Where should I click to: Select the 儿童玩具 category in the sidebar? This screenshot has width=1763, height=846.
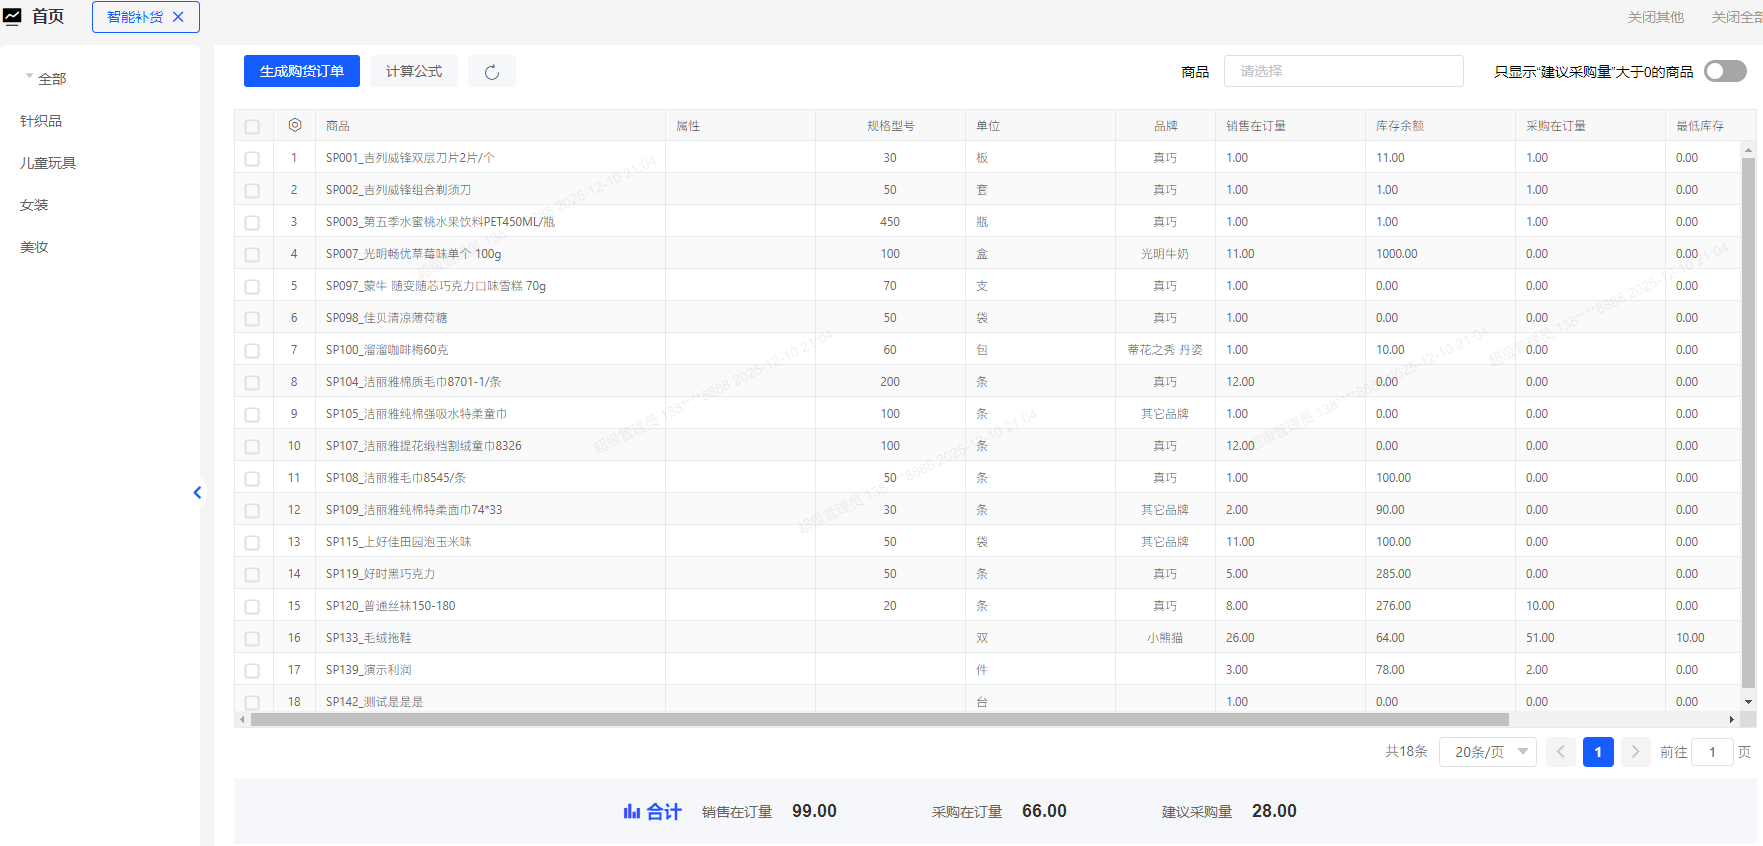(x=48, y=163)
